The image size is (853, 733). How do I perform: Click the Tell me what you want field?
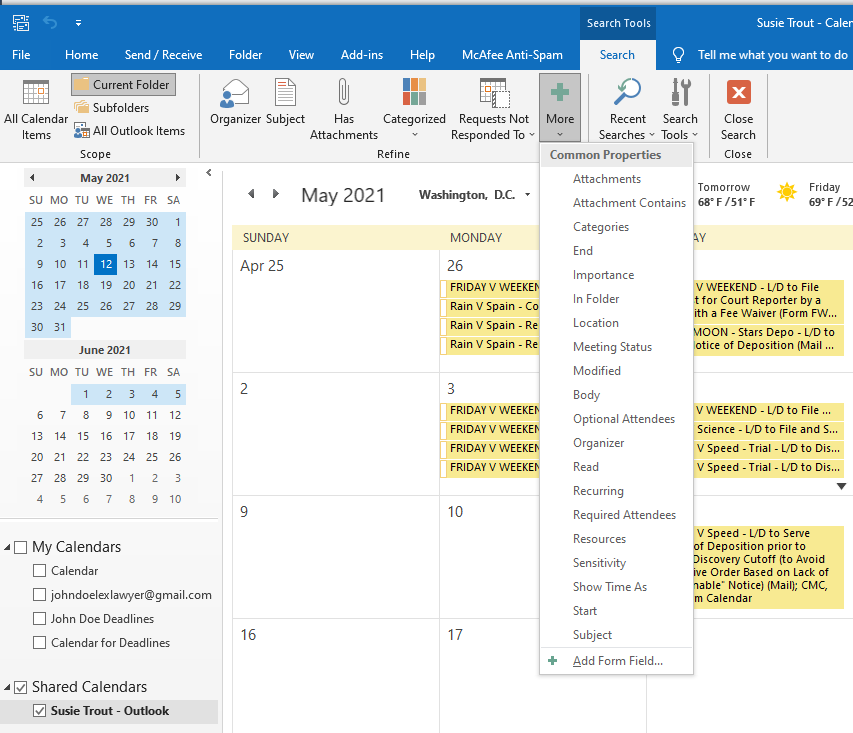click(772, 55)
